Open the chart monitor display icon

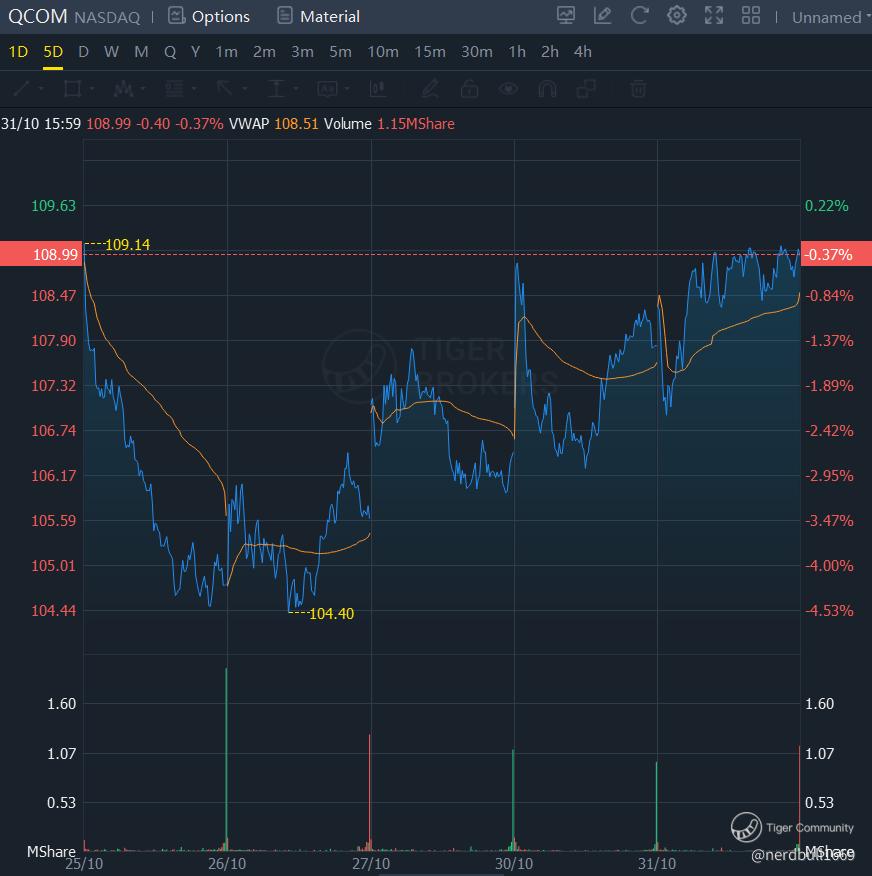[x=566, y=16]
